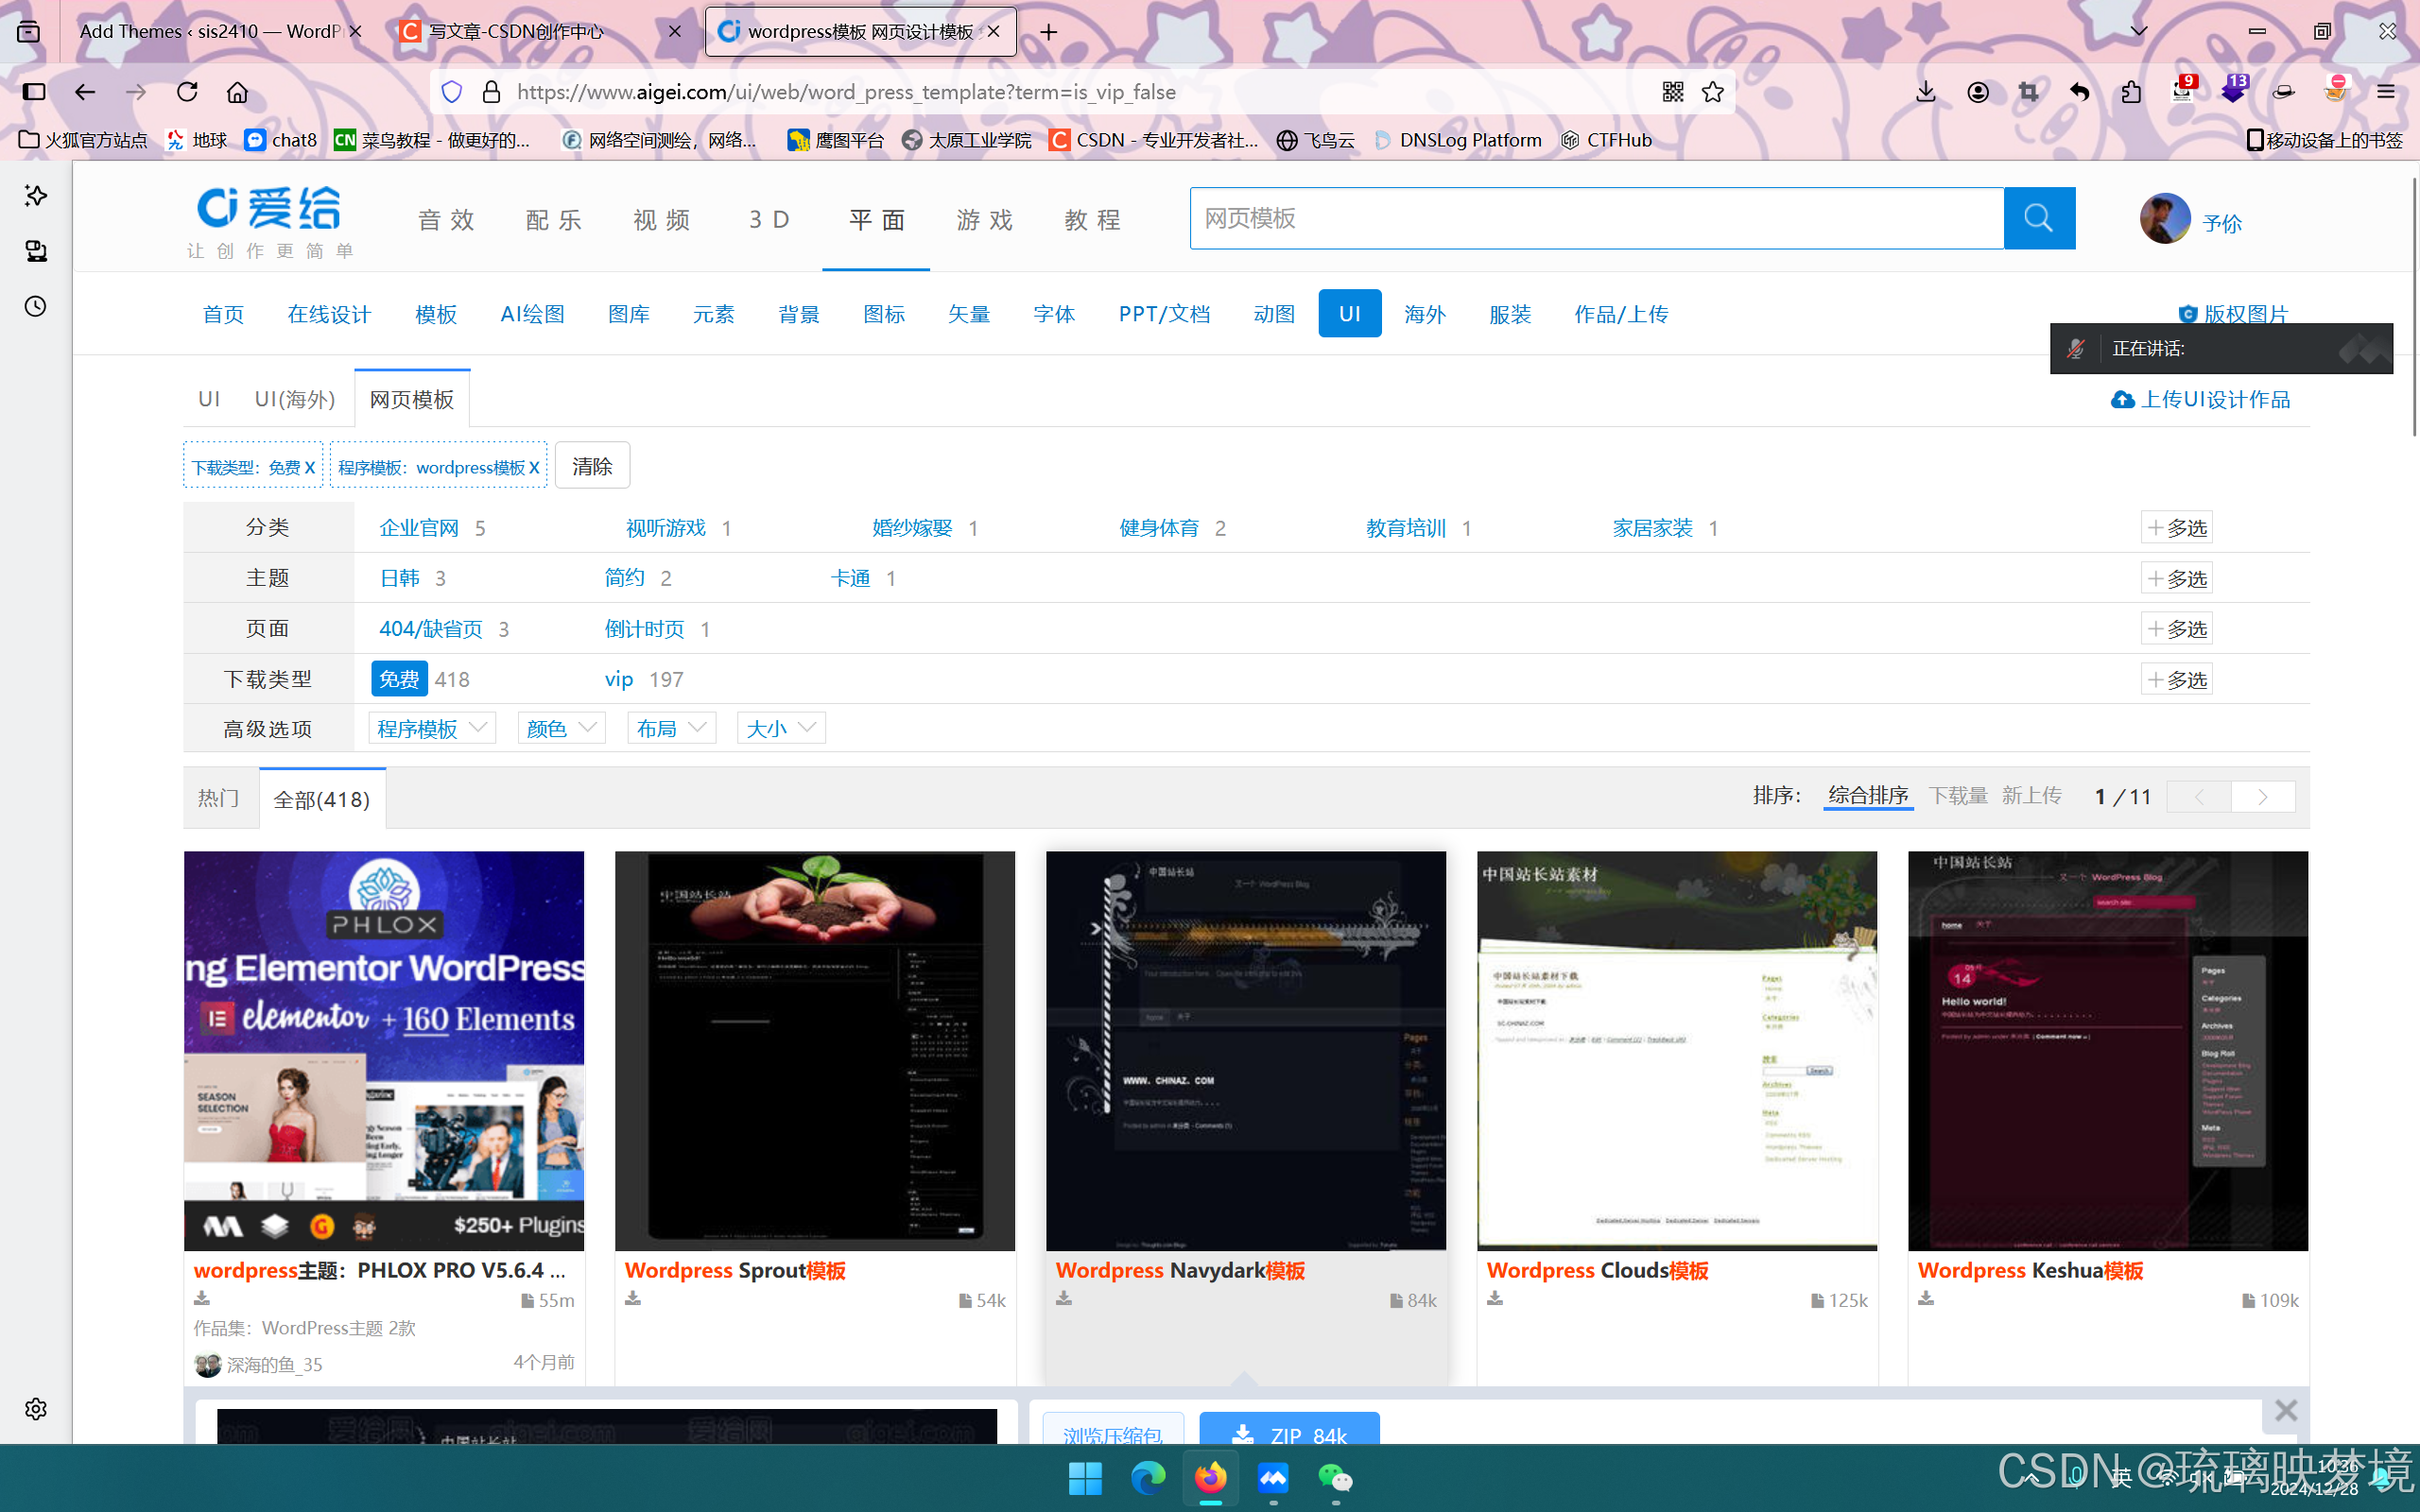Click the 网页模板 search input field
This screenshot has height=1512, width=2420.
1595,218
